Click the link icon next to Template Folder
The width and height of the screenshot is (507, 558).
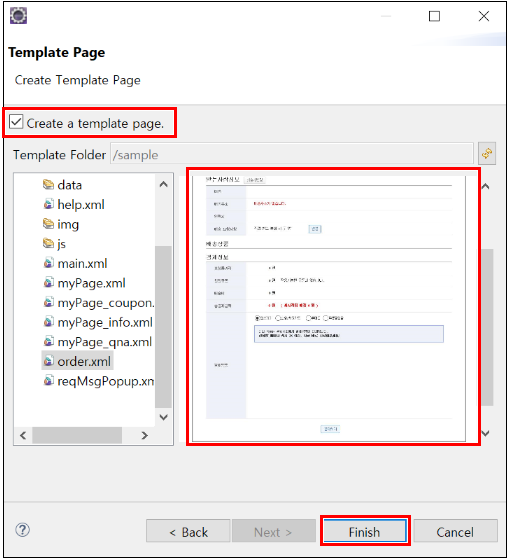487,153
